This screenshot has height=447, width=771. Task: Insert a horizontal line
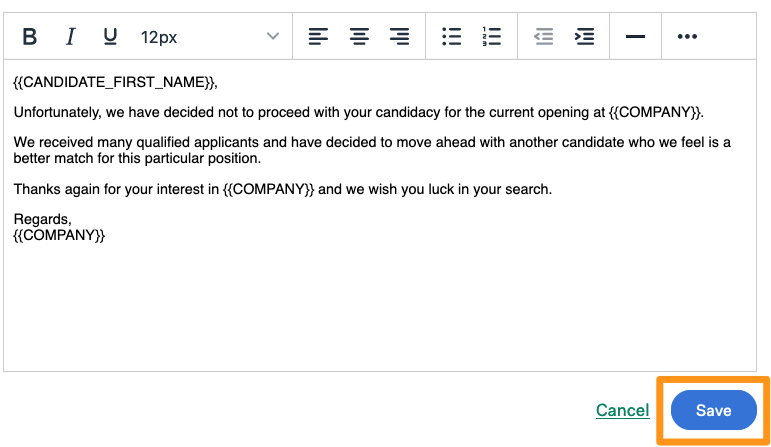click(635, 37)
